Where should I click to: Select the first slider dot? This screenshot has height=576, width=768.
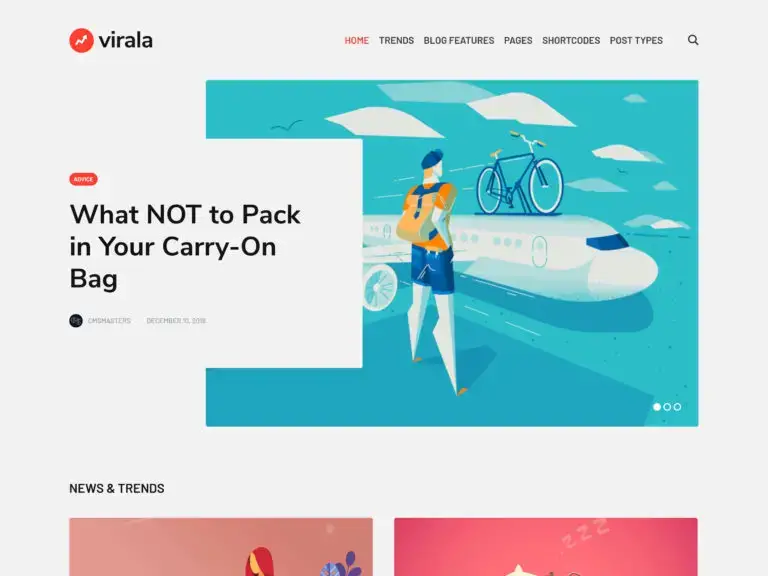click(657, 407)
